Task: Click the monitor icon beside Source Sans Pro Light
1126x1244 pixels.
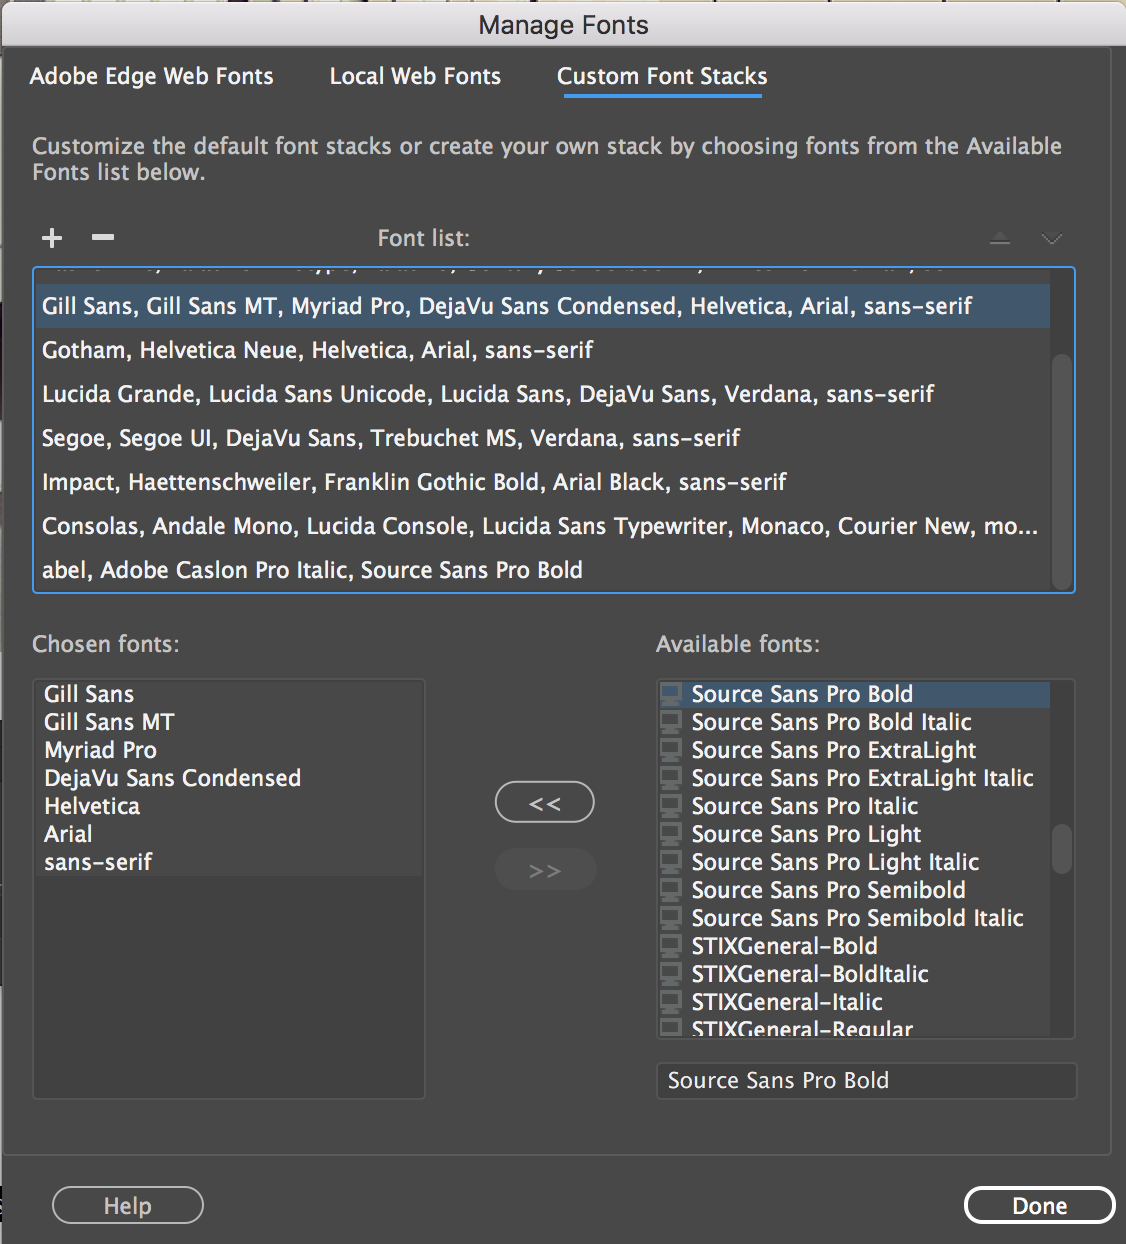Action: tap(671, 833)
